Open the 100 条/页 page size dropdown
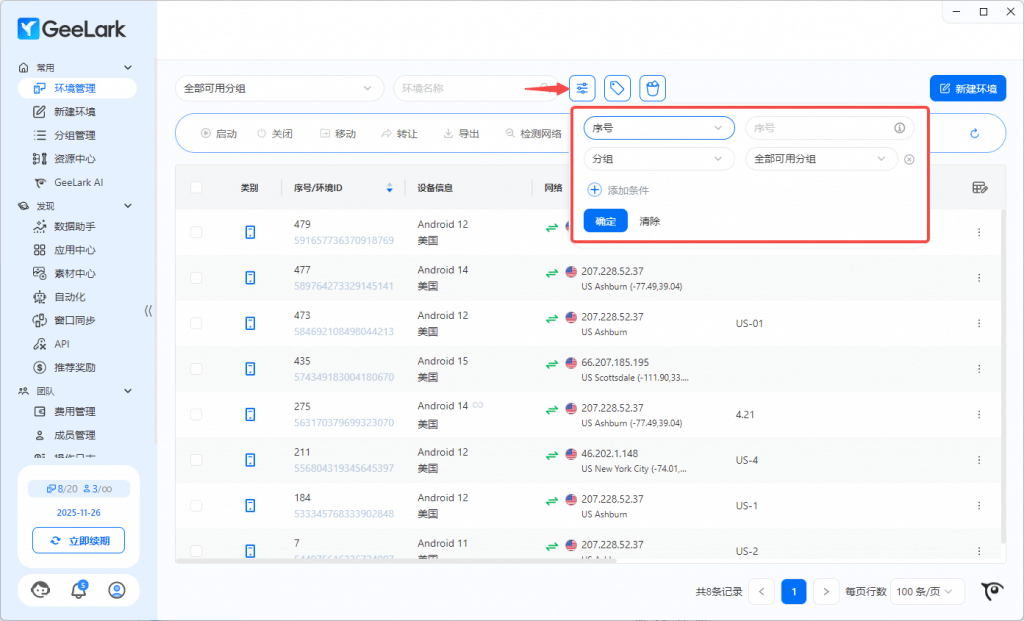This screenshot has height=621, width=1024. (927, 591)
